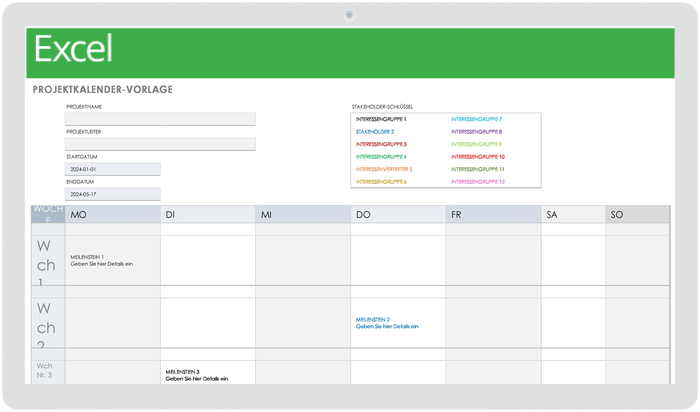700x412 pixels.
Task: Click the ENDDATUM label
Action: click(81, 182)
